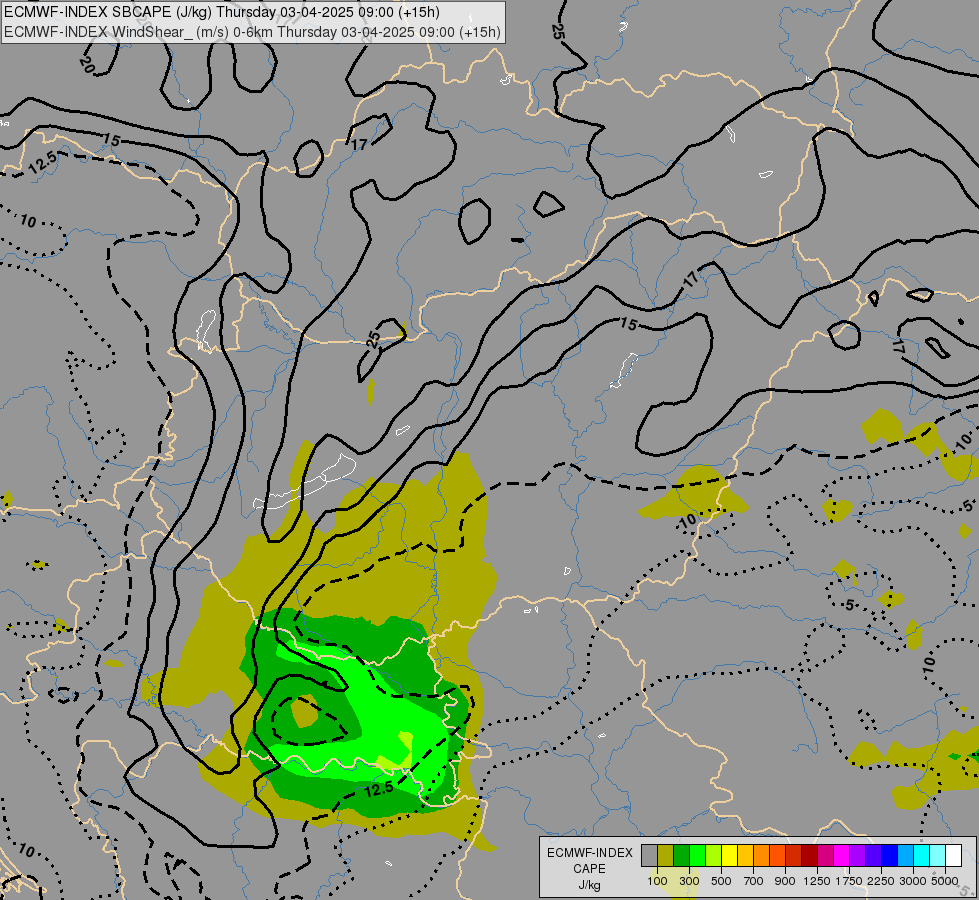
Task: Select the maroon dark red legend swatch
Action: (x=809, y=855)
